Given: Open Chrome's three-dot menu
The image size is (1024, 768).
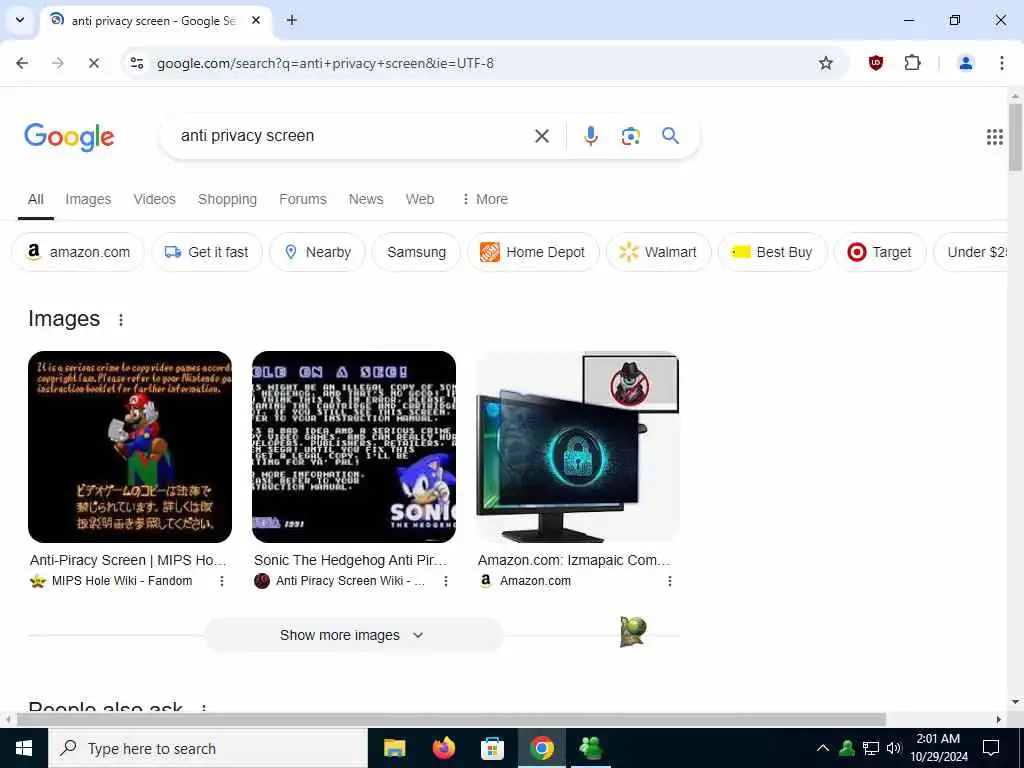Looking at the screenshot, I should [1001, 63].
